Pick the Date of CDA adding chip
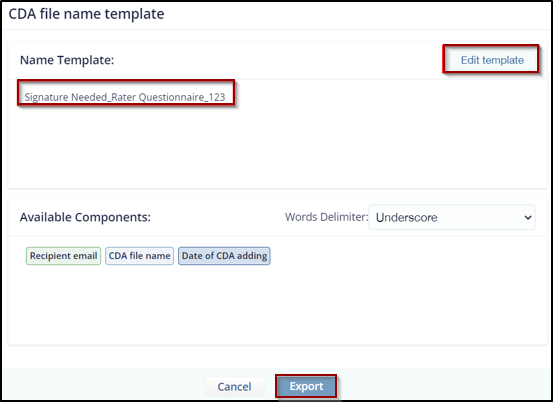 [224, 256]
